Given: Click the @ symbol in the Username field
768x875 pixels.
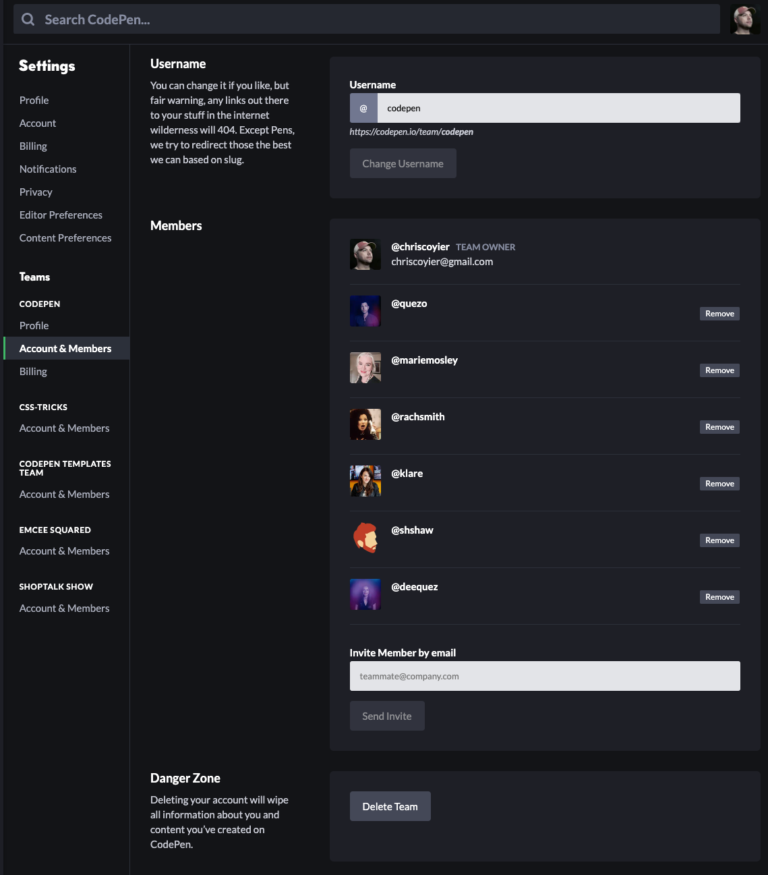Looking at the screenshot, I should click(363, 107).
